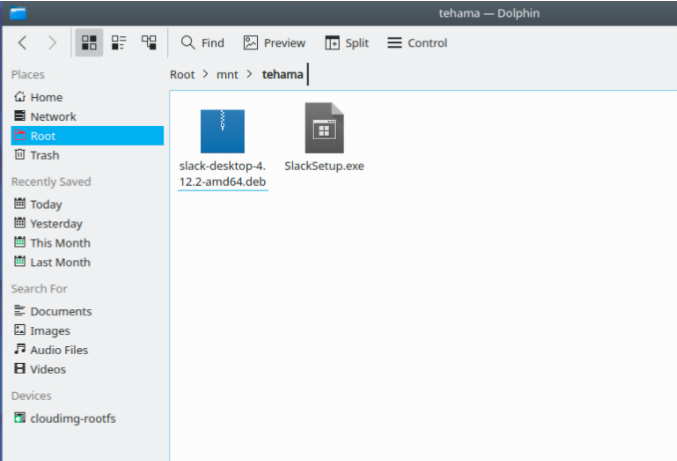Click the Dolphin folder icon in title bar

[x=18, y=13]
